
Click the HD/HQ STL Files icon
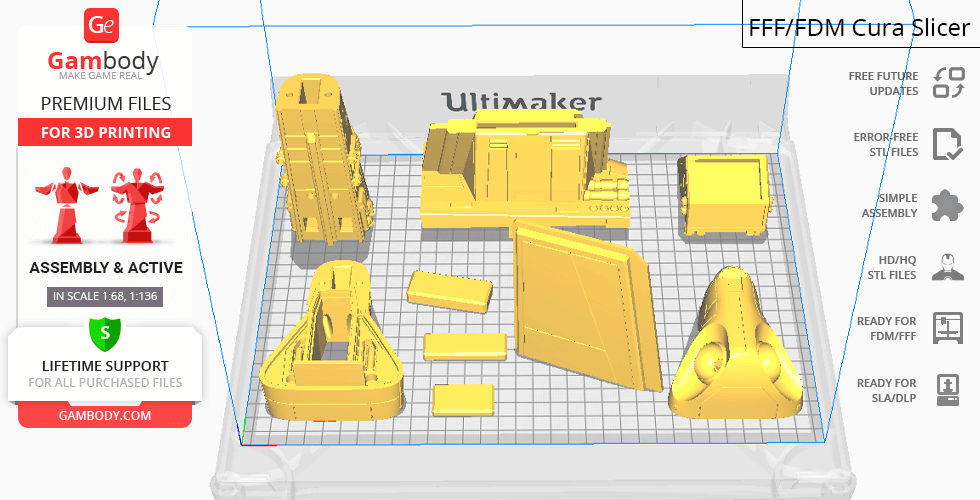pyautogui.click(x=947, y=267)
